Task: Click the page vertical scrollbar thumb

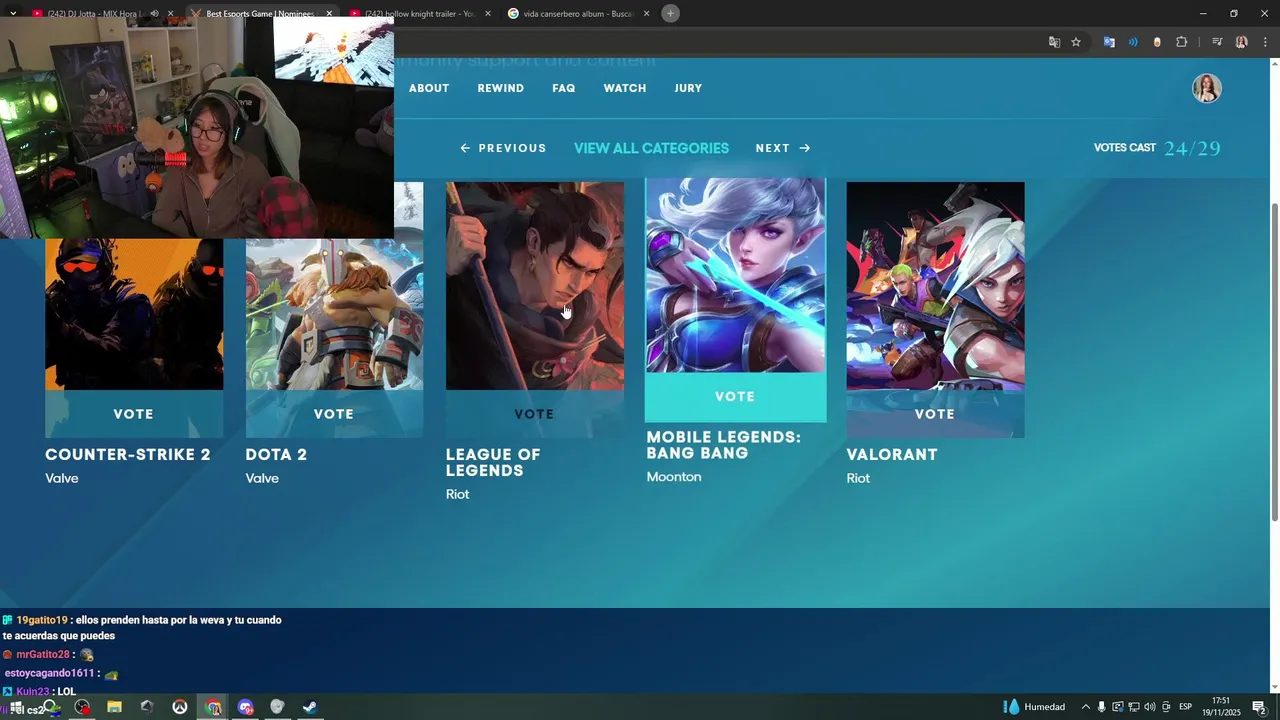Action: point(1274,360)
